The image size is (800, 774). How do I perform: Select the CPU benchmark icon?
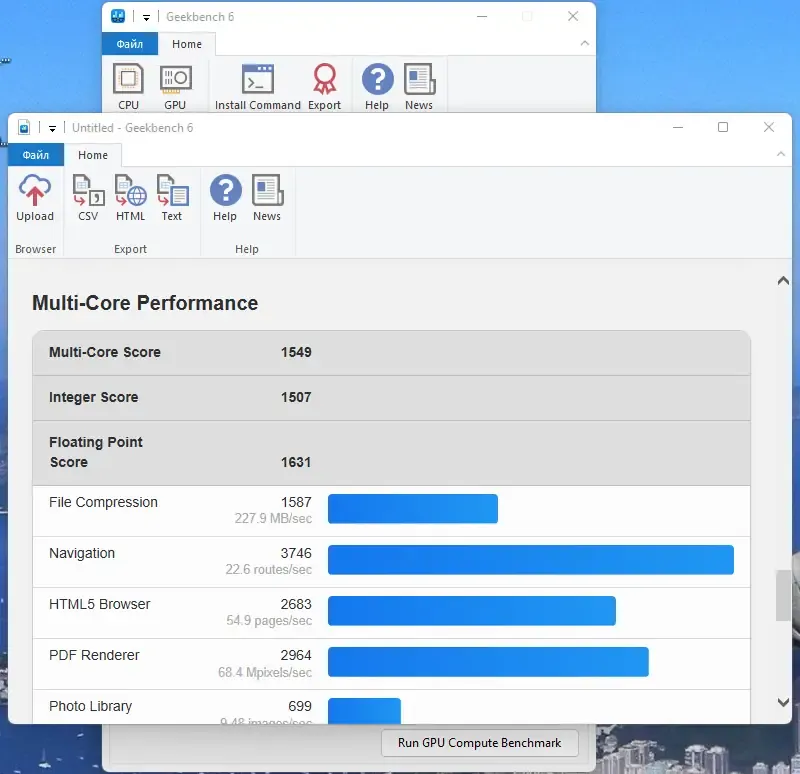[x=128, y=79]
